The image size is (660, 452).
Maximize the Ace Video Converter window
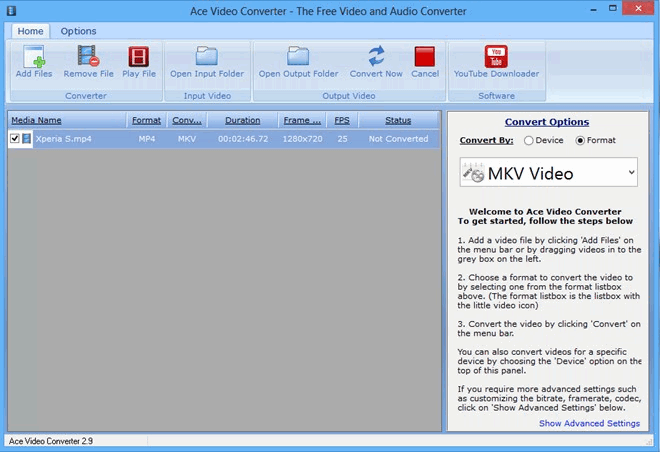[613, 8]
